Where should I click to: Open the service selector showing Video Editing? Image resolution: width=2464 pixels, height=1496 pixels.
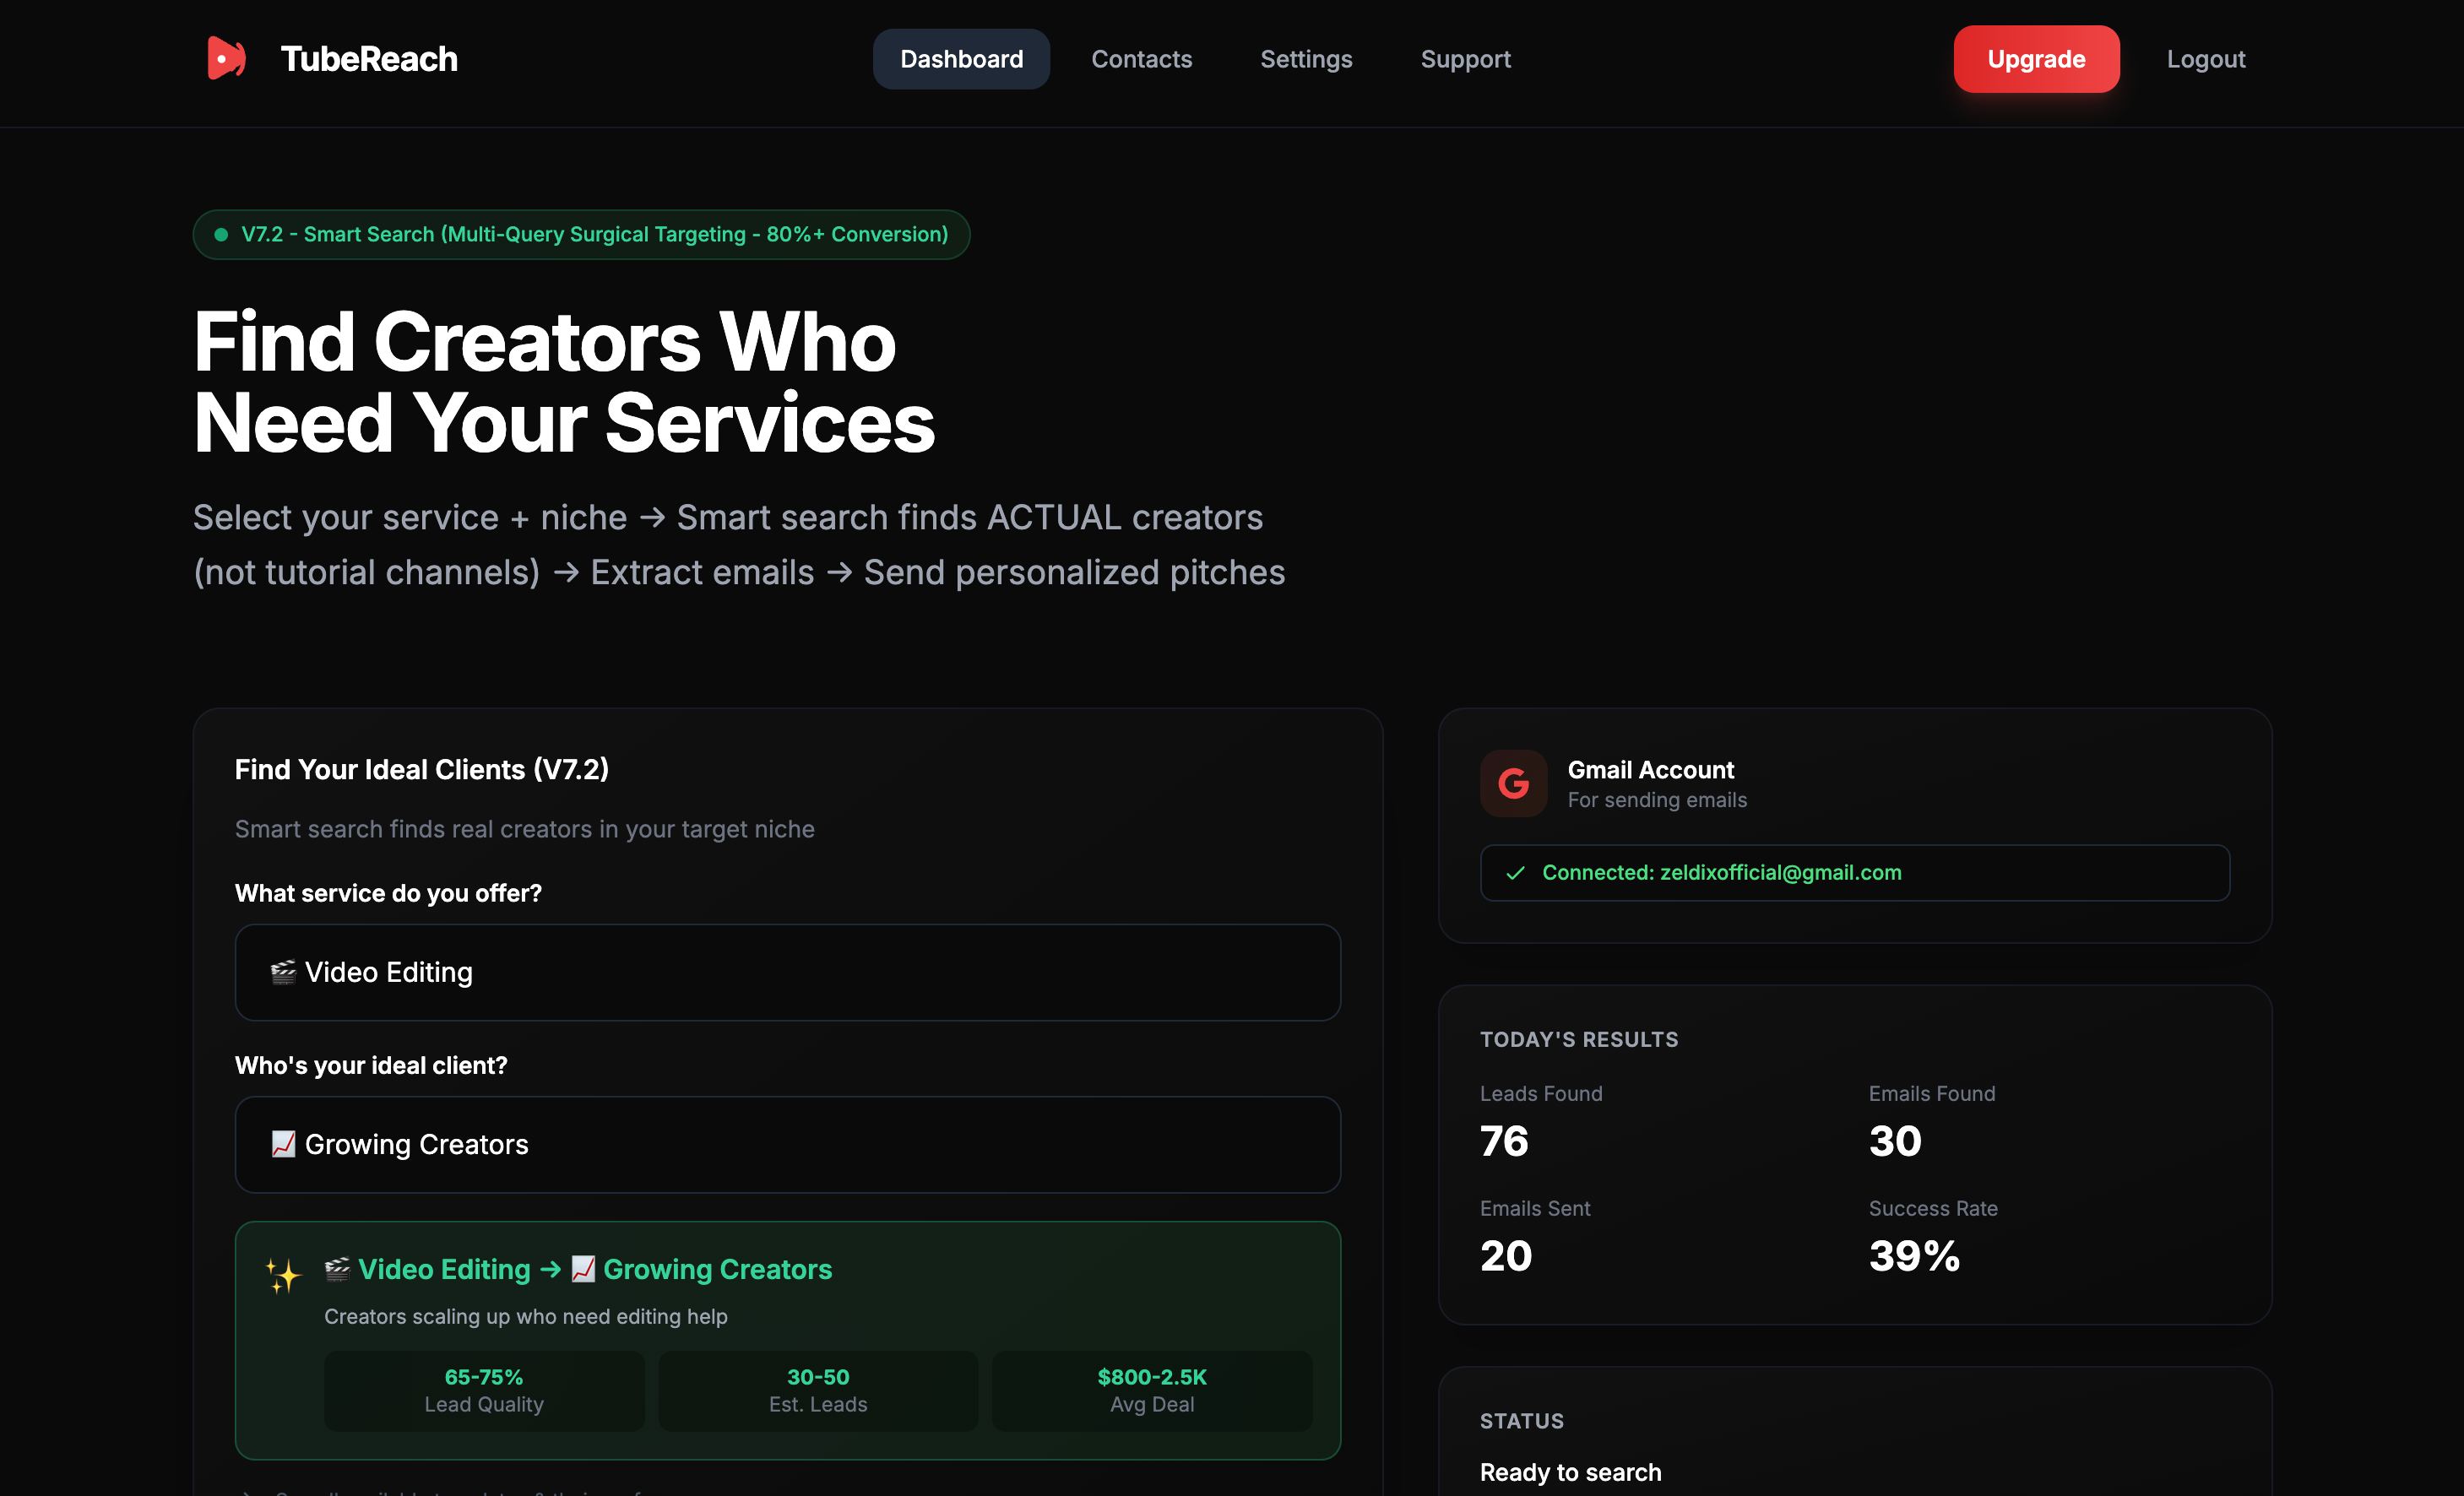(x=787, y=971)
